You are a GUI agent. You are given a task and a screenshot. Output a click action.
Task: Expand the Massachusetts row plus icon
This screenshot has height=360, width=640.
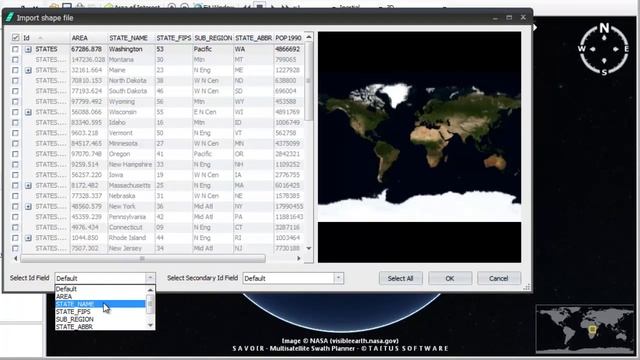(28, 186)
